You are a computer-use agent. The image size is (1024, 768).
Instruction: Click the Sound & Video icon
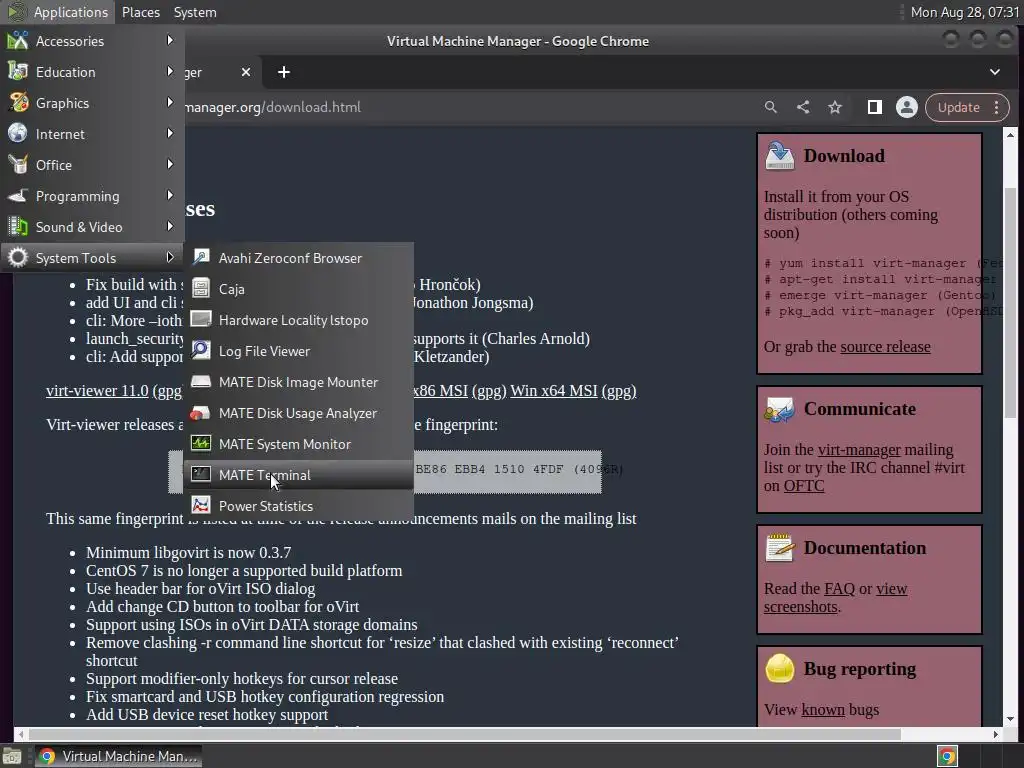tap(18, 227)
